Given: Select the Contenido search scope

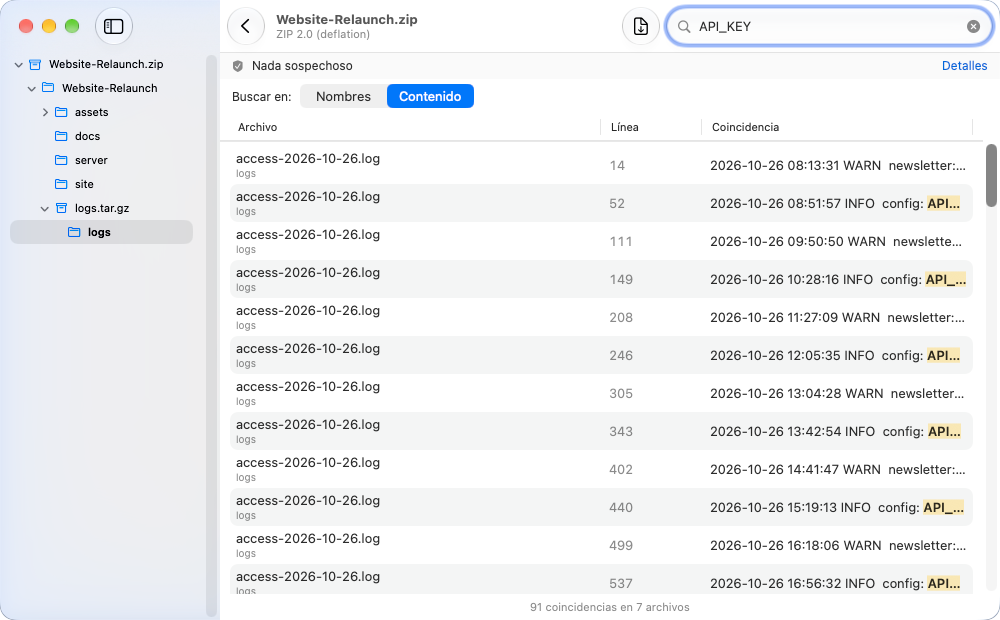Looking at the screenshot, I should click(430, 96).
